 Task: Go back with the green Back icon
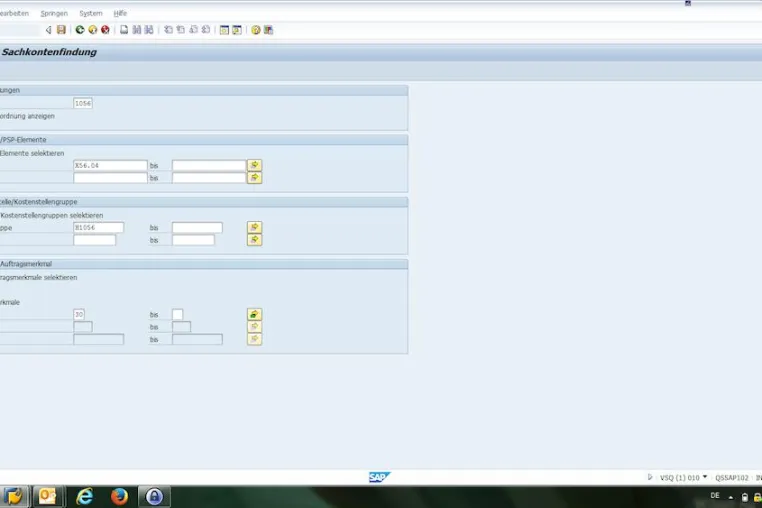pos(80,30)
